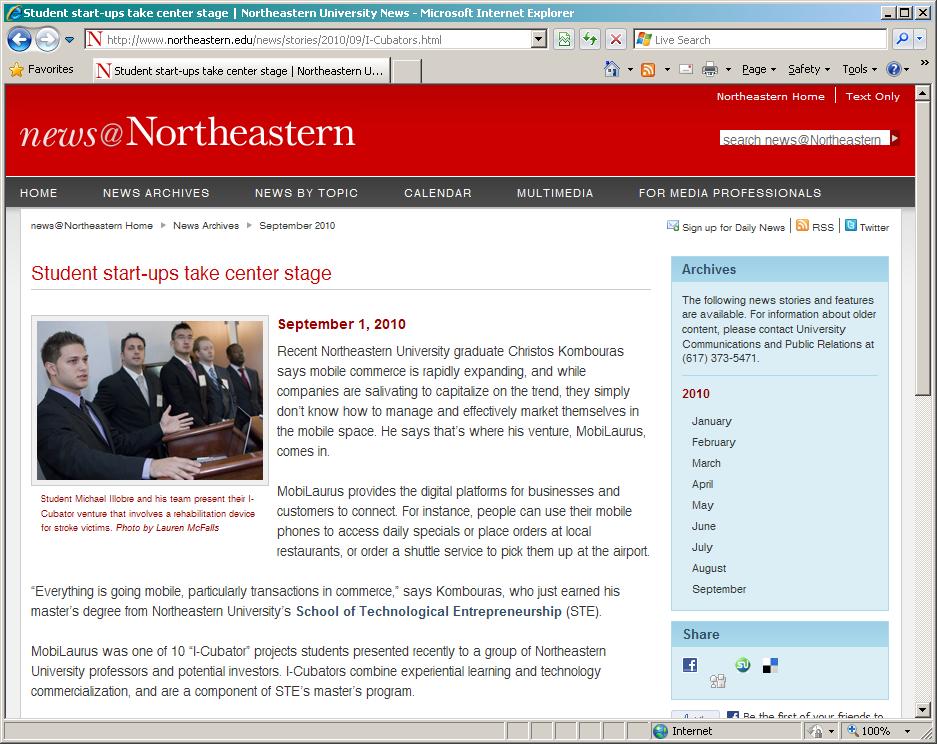Open the Safety menu dropdown
Screen dimensions: 937x744
[809, 69]
